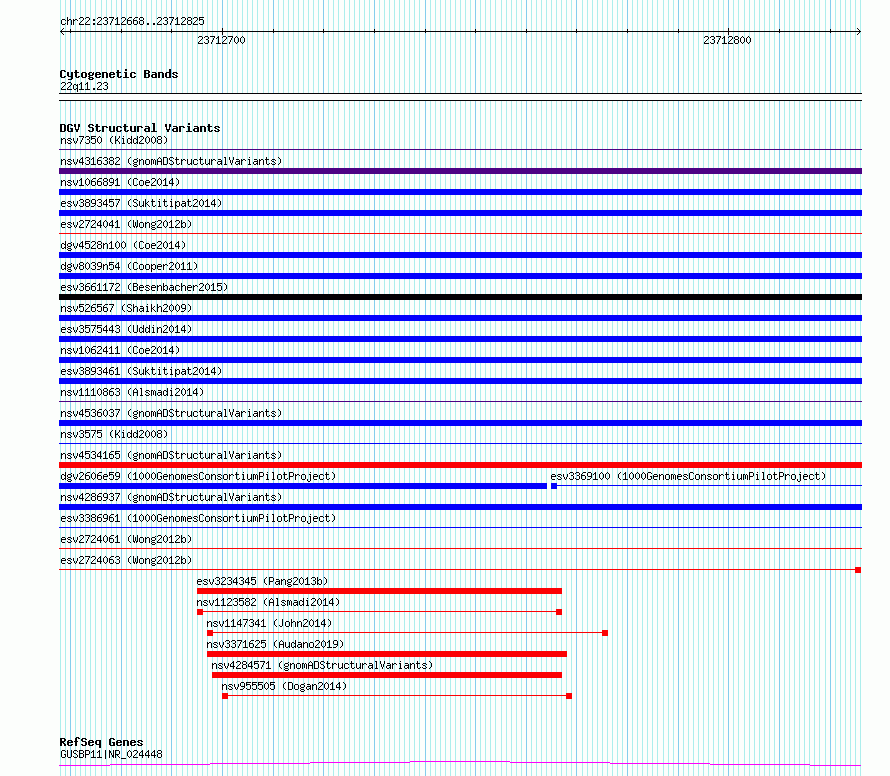The height and width of the screenshot is (776, 890).
Task: Select esv2724061 (Wong2012b) variant
Action: (x=126, y=539)
